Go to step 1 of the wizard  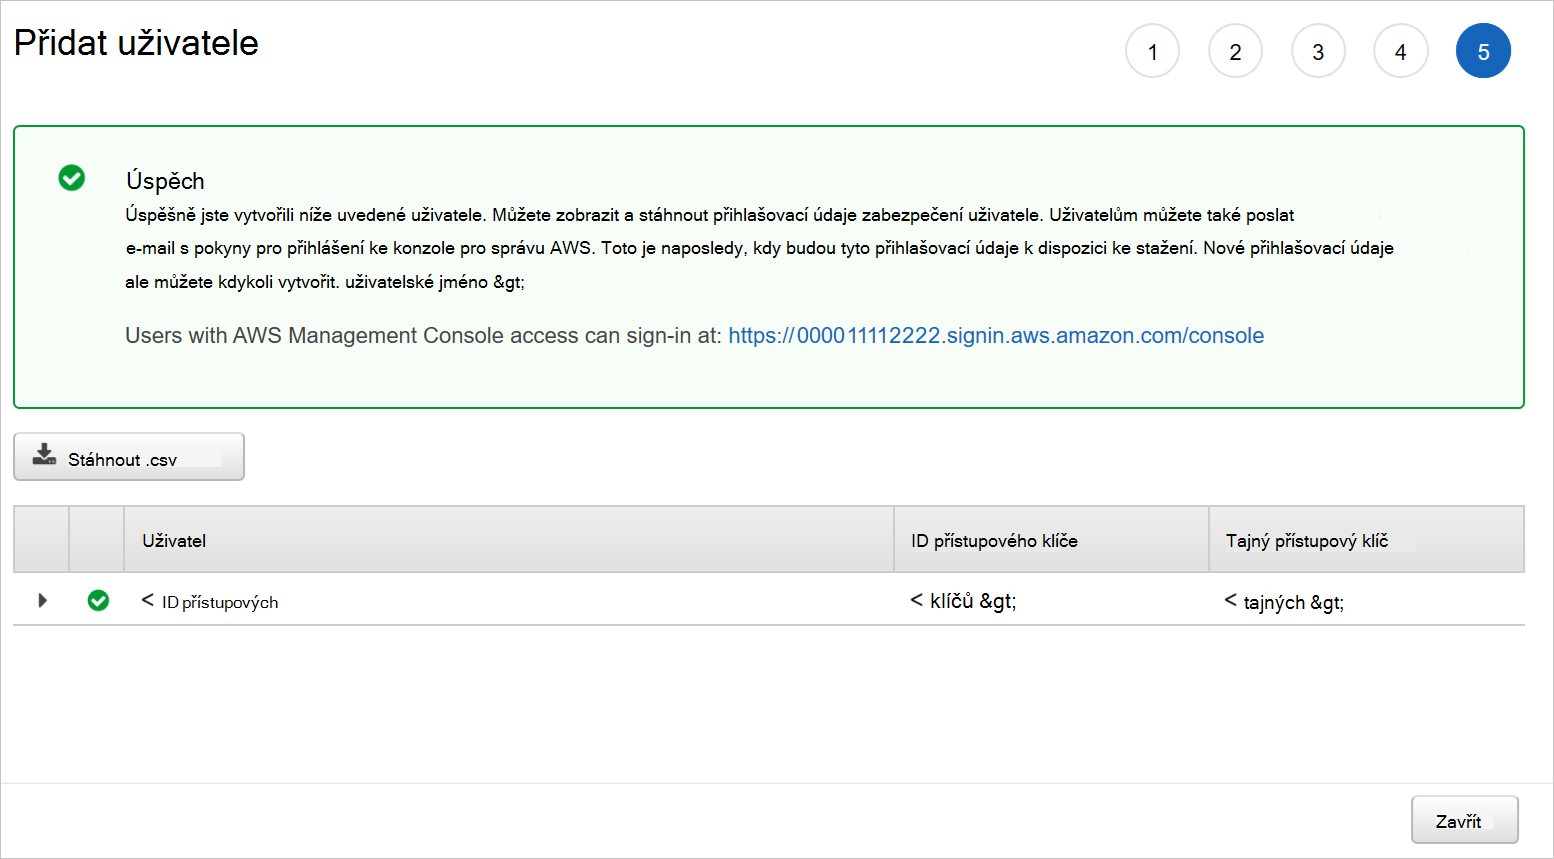point(1152,51)
